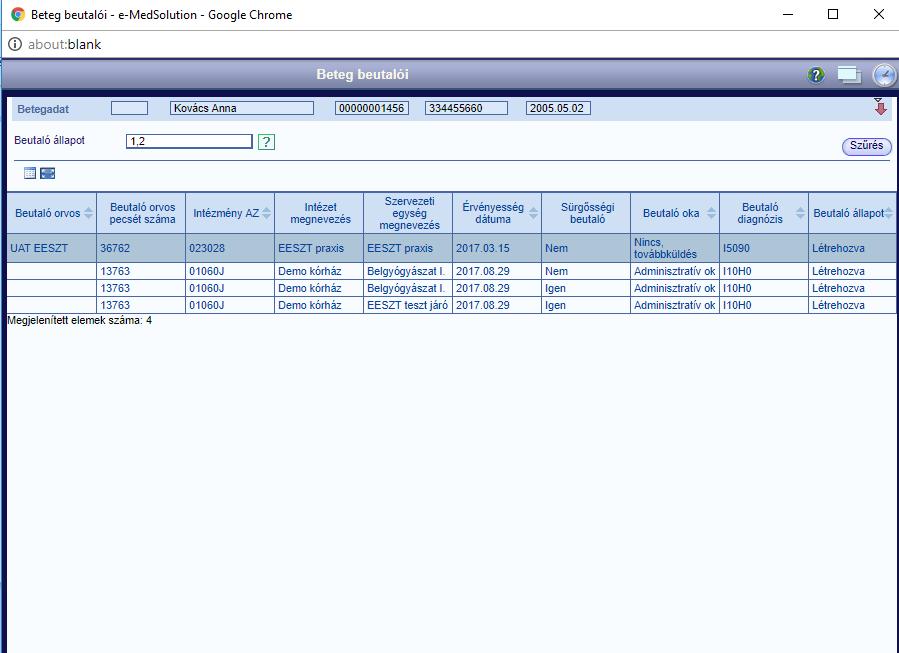Viewport: 899px width, 653px height.
Task: Click the Szervezeti egység megnevezés header
Action: click(409, 213)
